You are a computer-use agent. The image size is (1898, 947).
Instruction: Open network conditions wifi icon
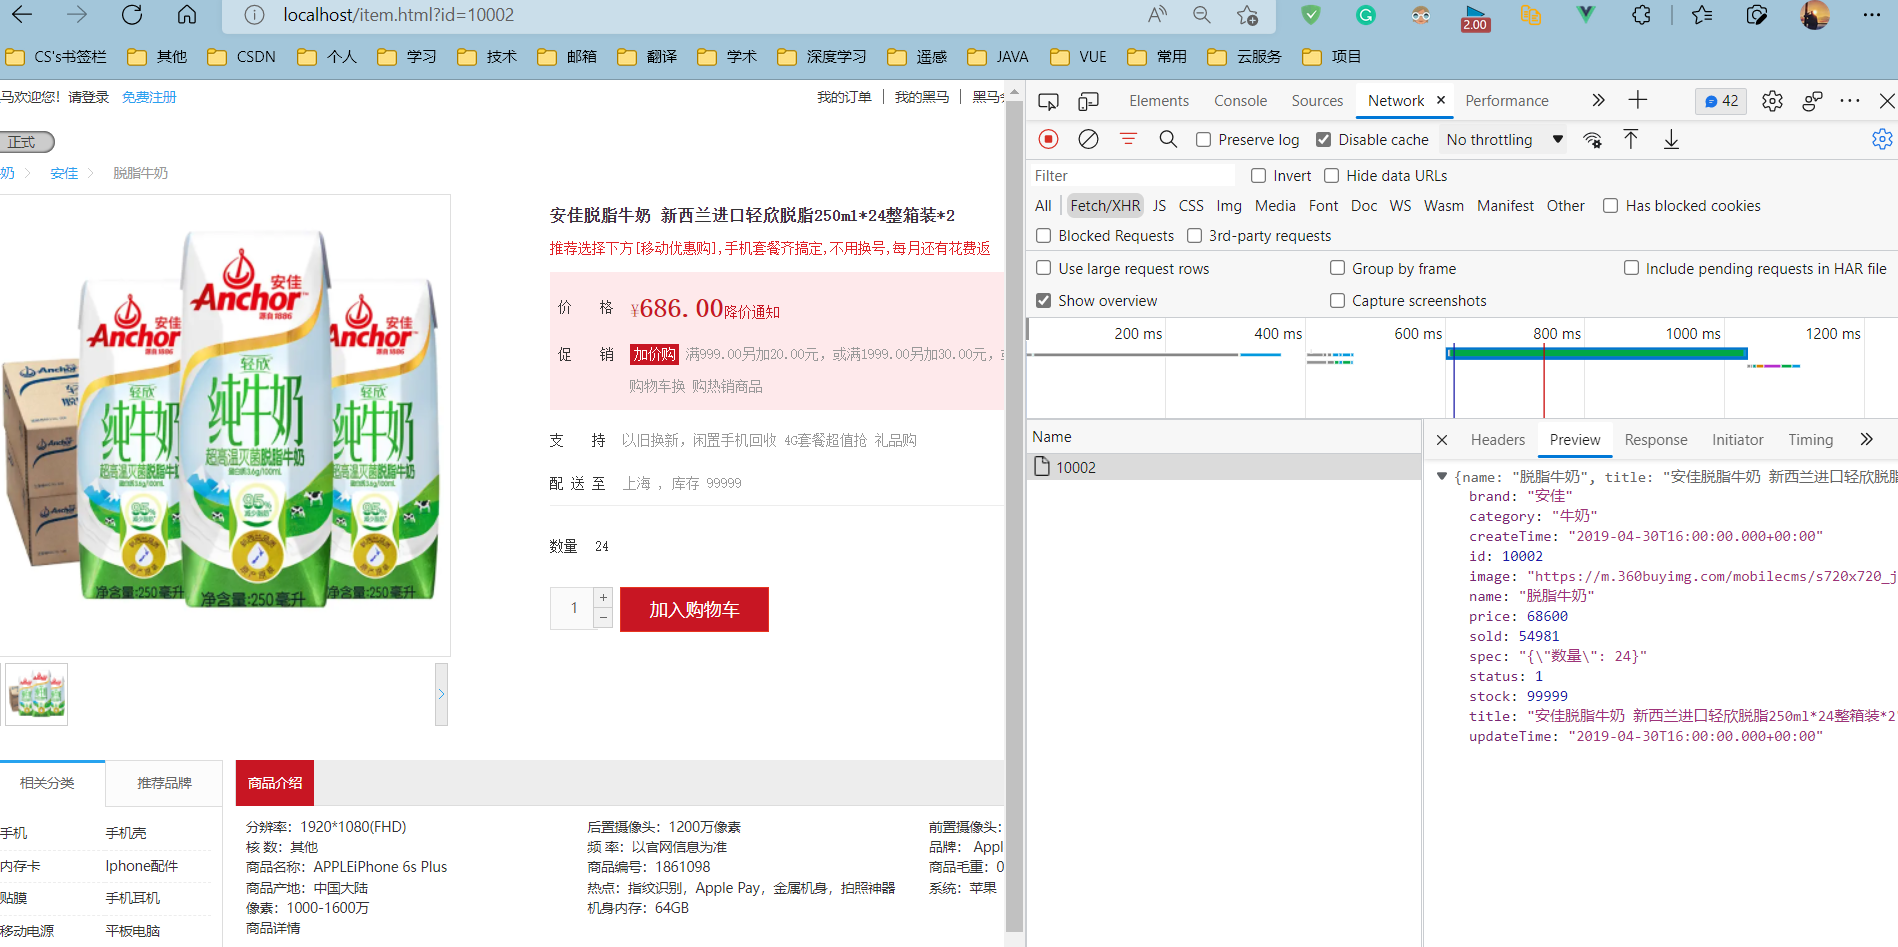point(1593,140)
